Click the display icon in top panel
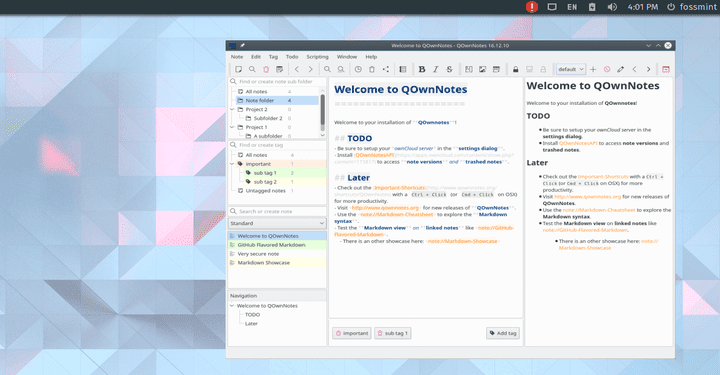Image resolution: width=720 pixels, height=375 pixels. (x=552, y=7)
